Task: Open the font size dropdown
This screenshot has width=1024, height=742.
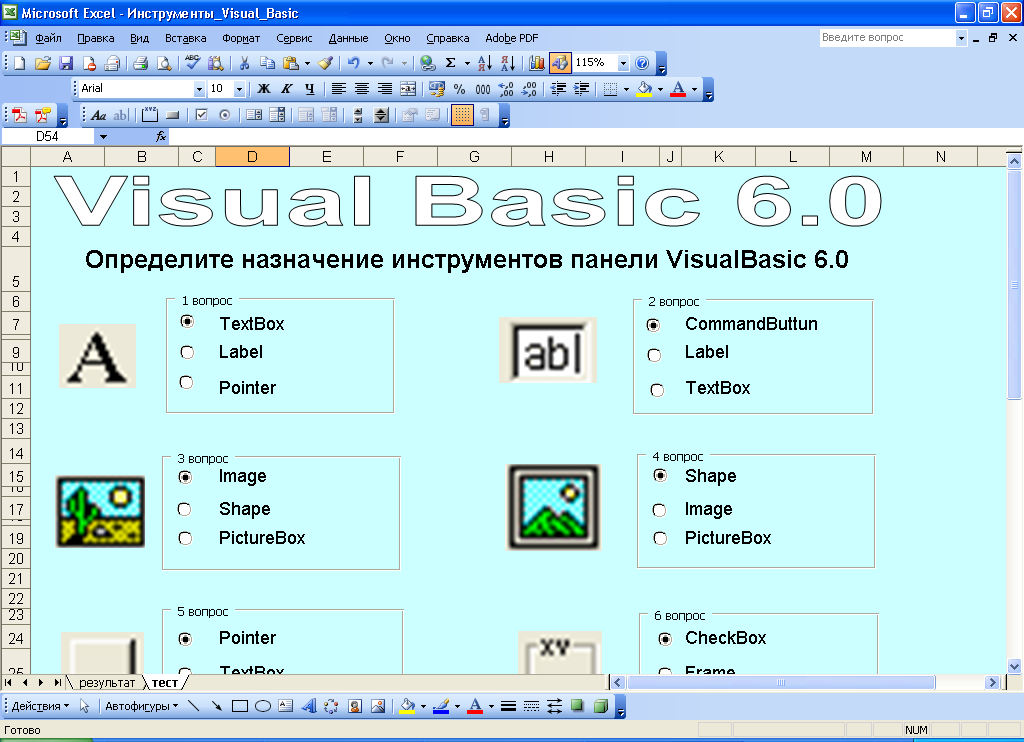Action: pos(239,89)
